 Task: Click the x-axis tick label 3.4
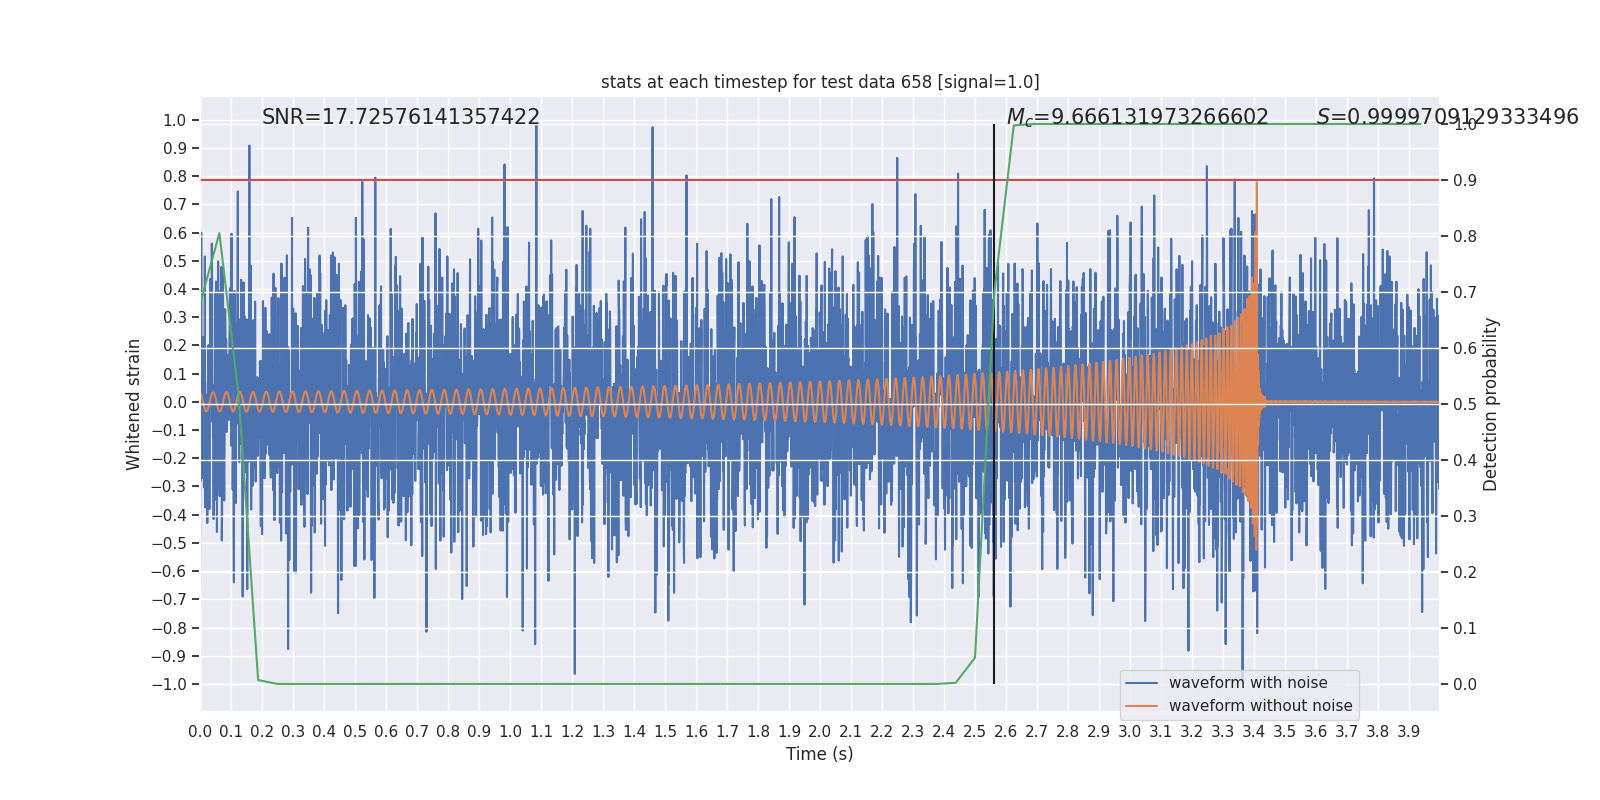1253,732
